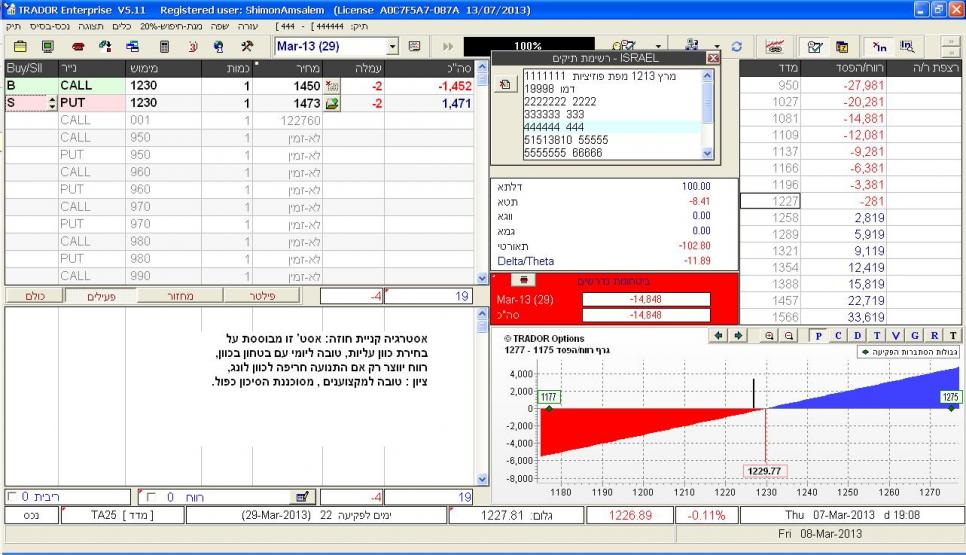The width and height of the screenshot is (966, 555).
Task: Open the כלים menu
Action: tap(123, 23)
